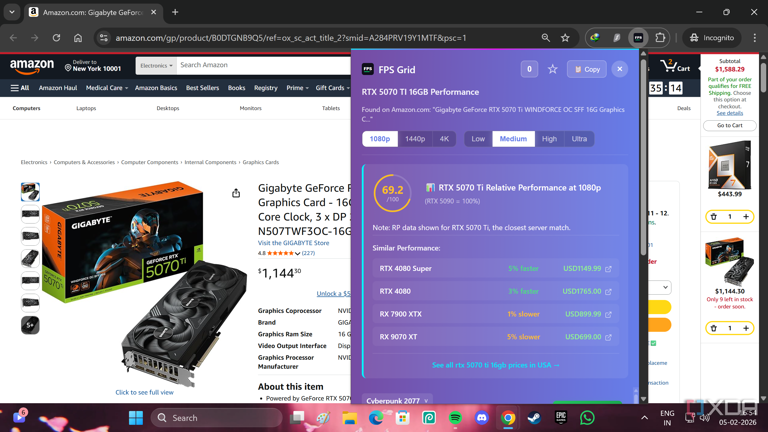Open Graphics Cards breadcrumb link

pos(261,162)
